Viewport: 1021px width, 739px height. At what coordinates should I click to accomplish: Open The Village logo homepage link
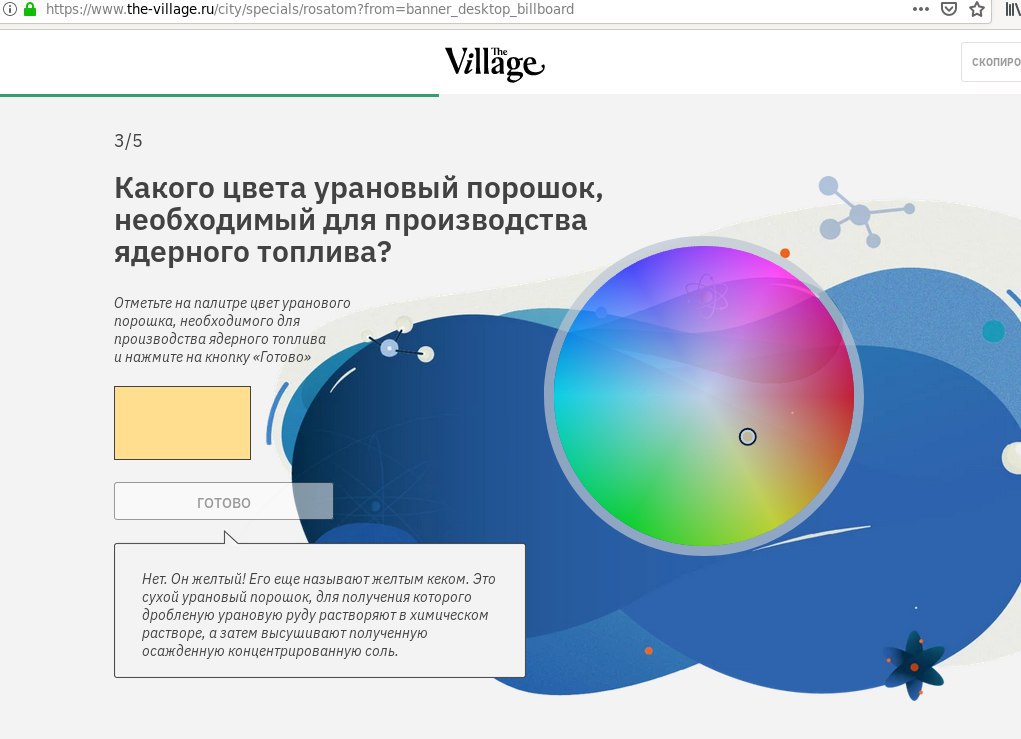[494, 64]
